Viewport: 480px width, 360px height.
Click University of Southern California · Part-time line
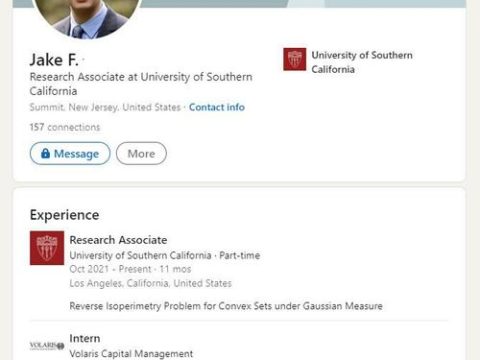click(165, 255)
